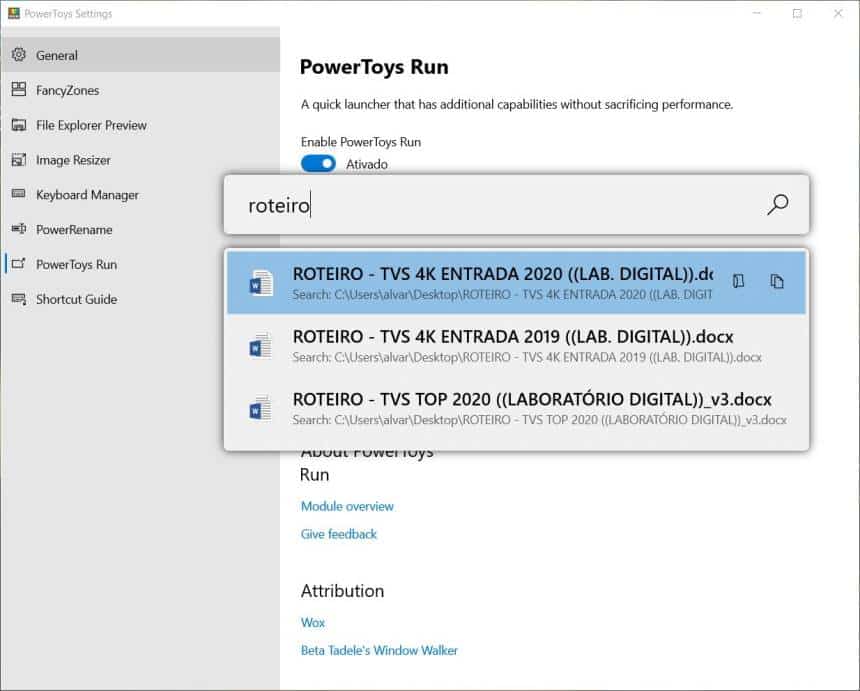Click the TVS TOP 2020 file path subtitle
Screen dimensions: 860x691
click(539, 420)
